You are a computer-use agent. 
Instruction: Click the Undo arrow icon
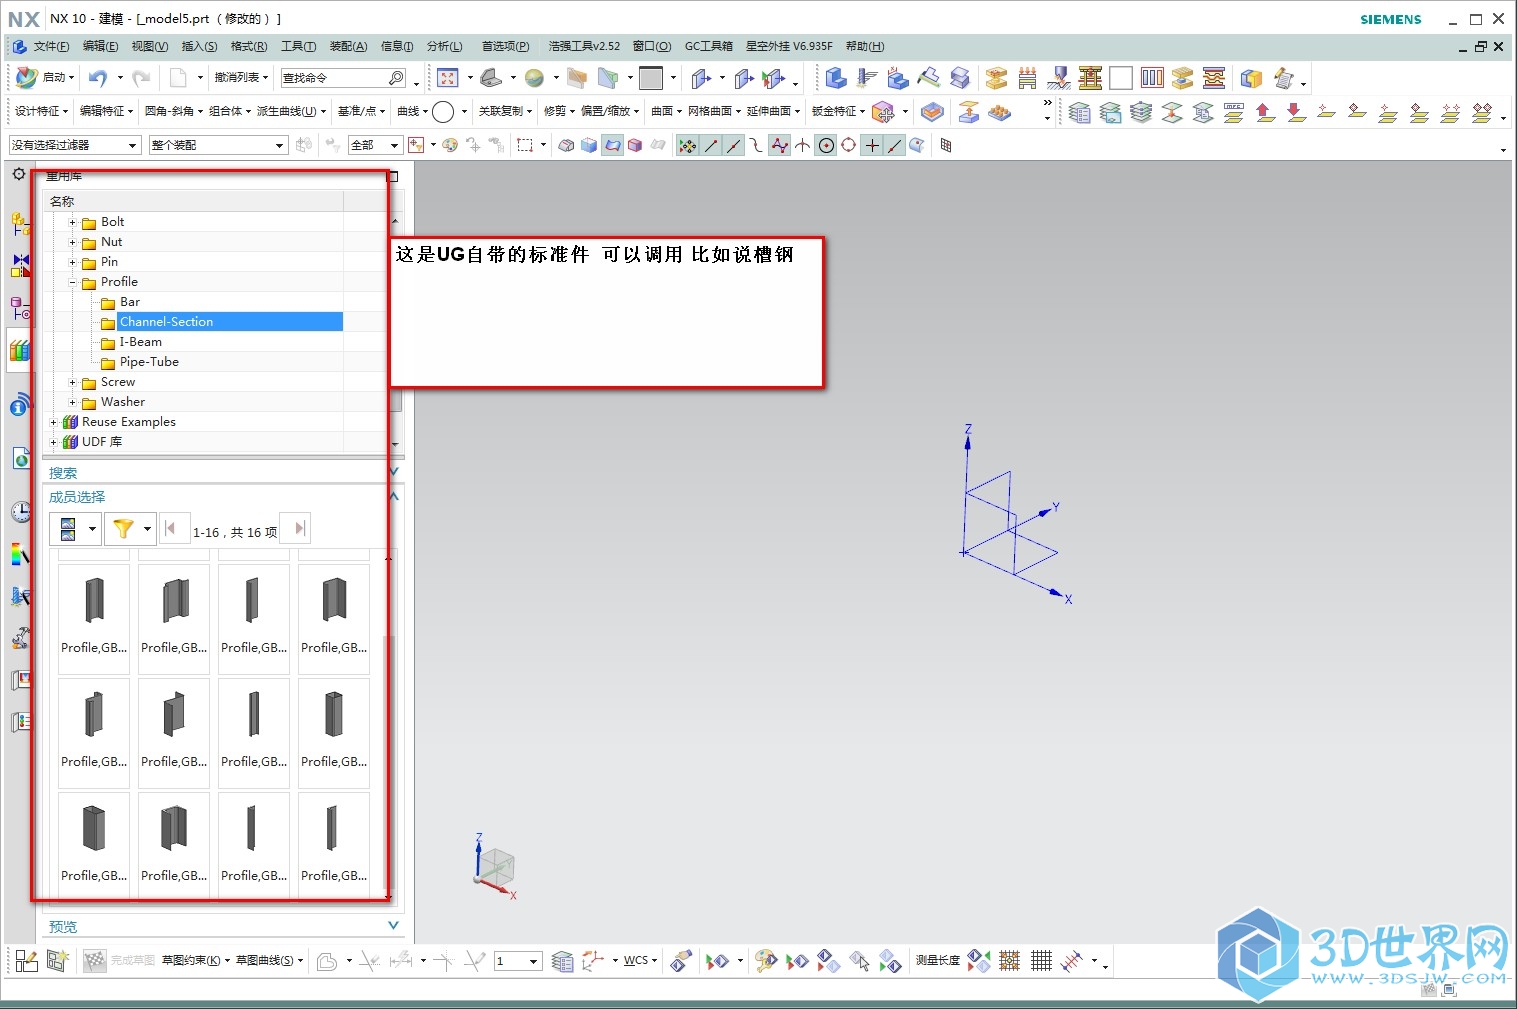pyautogui.click(x=97, y=77)
